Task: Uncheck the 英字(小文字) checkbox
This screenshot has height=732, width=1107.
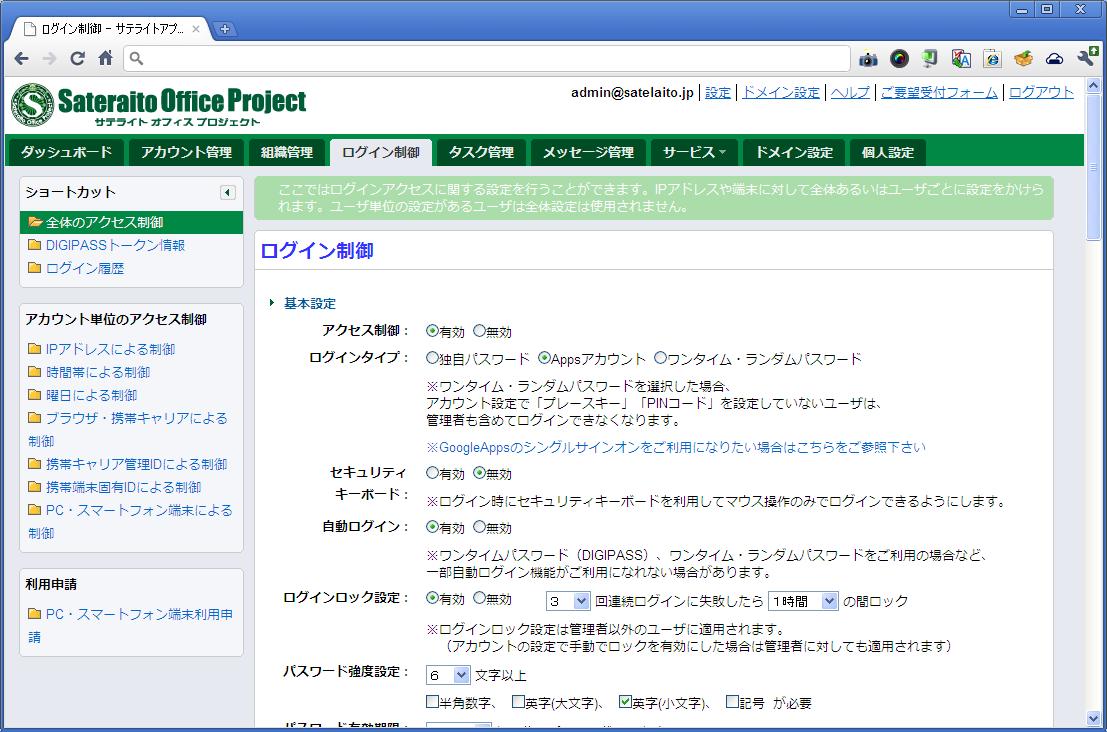Action: click(x=626, y=702)
